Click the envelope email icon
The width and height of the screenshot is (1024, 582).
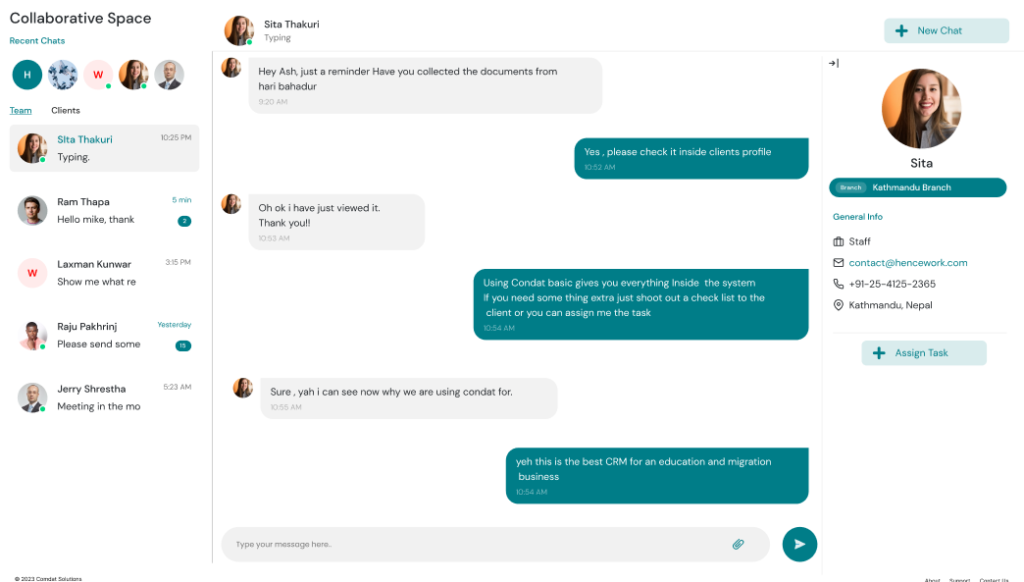coord(838,263)
